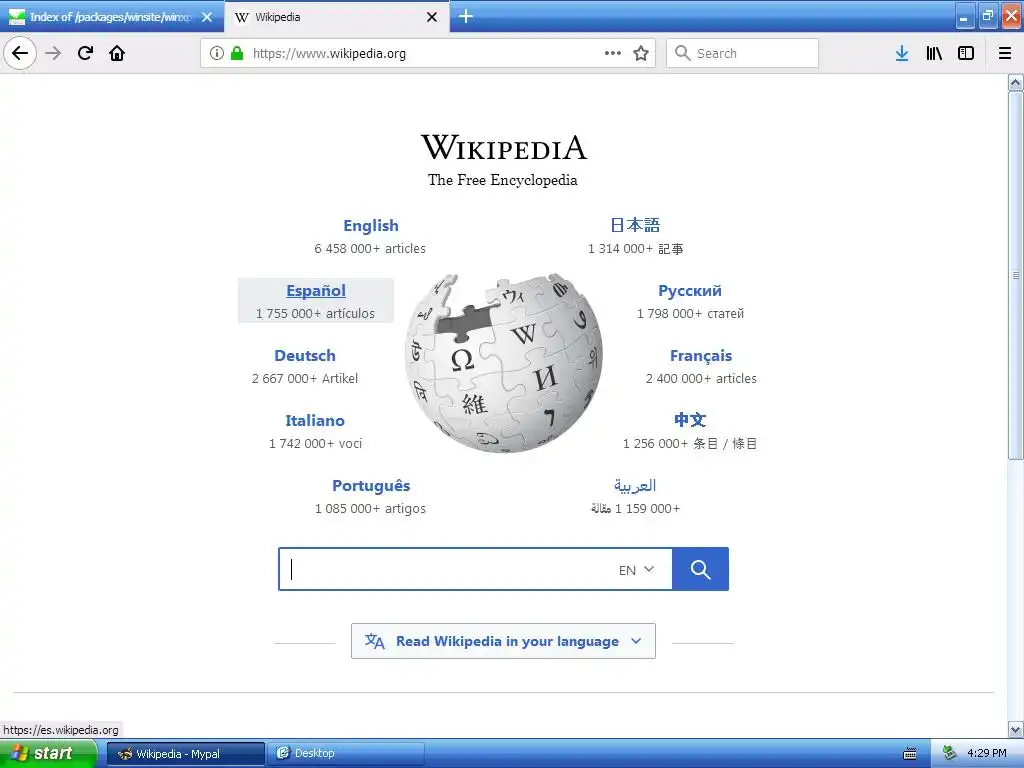Open the Français Wikipedia link
The height and width of the screenshot is (768, 1024).
pyautogui.click(x=701, y=355)
